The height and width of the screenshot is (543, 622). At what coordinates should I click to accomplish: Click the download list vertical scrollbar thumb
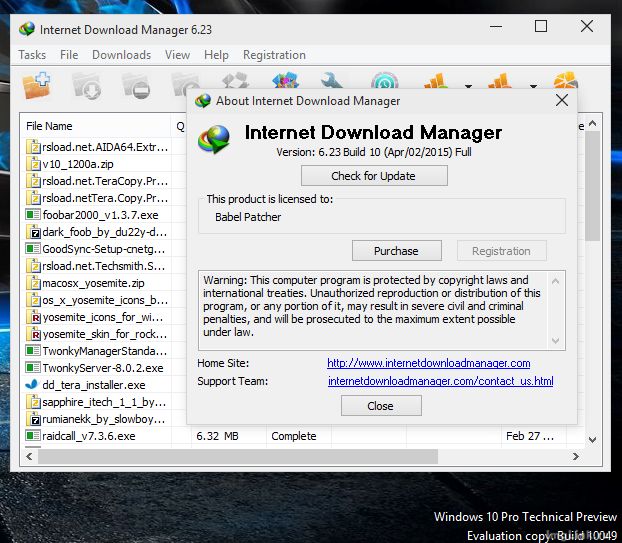(x=592, y=186)
